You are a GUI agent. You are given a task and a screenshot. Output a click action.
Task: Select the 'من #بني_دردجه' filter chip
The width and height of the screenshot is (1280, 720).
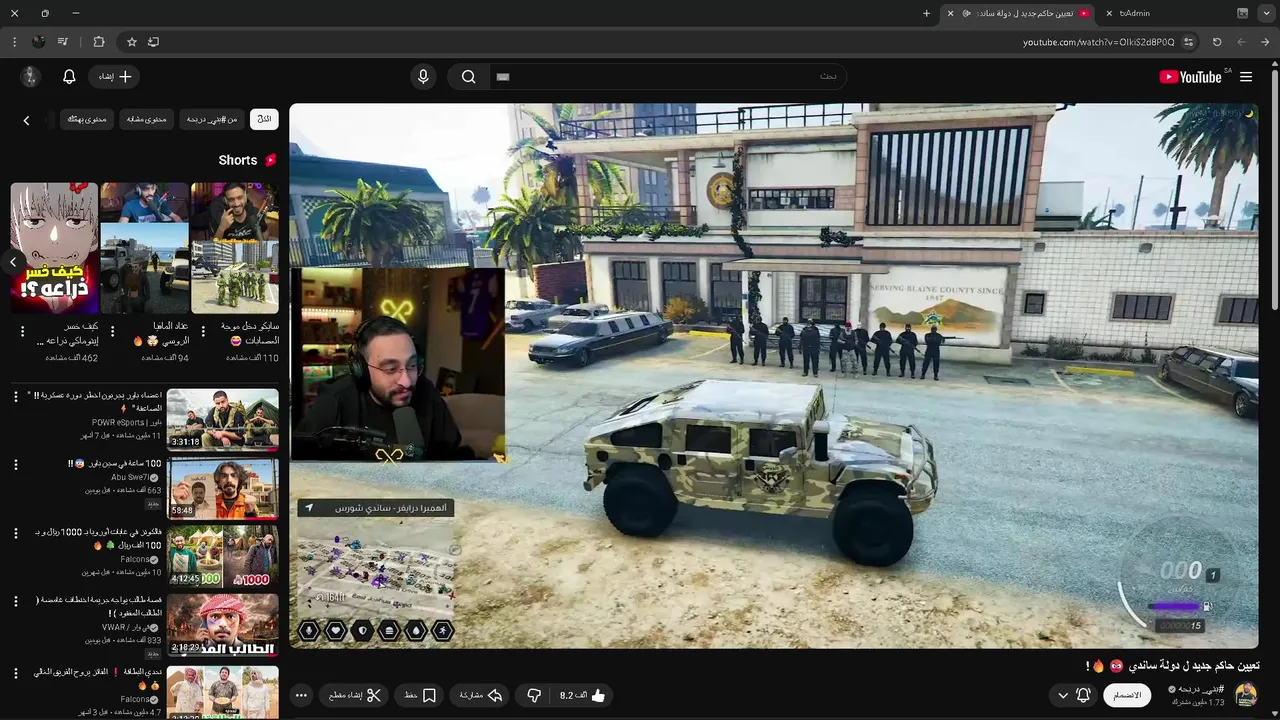tap(213, 119)
